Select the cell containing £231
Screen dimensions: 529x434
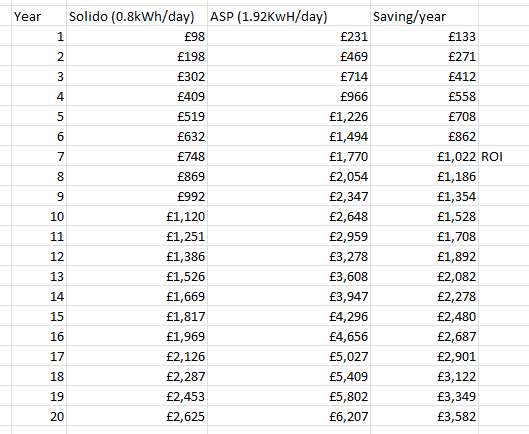(289, 36)
